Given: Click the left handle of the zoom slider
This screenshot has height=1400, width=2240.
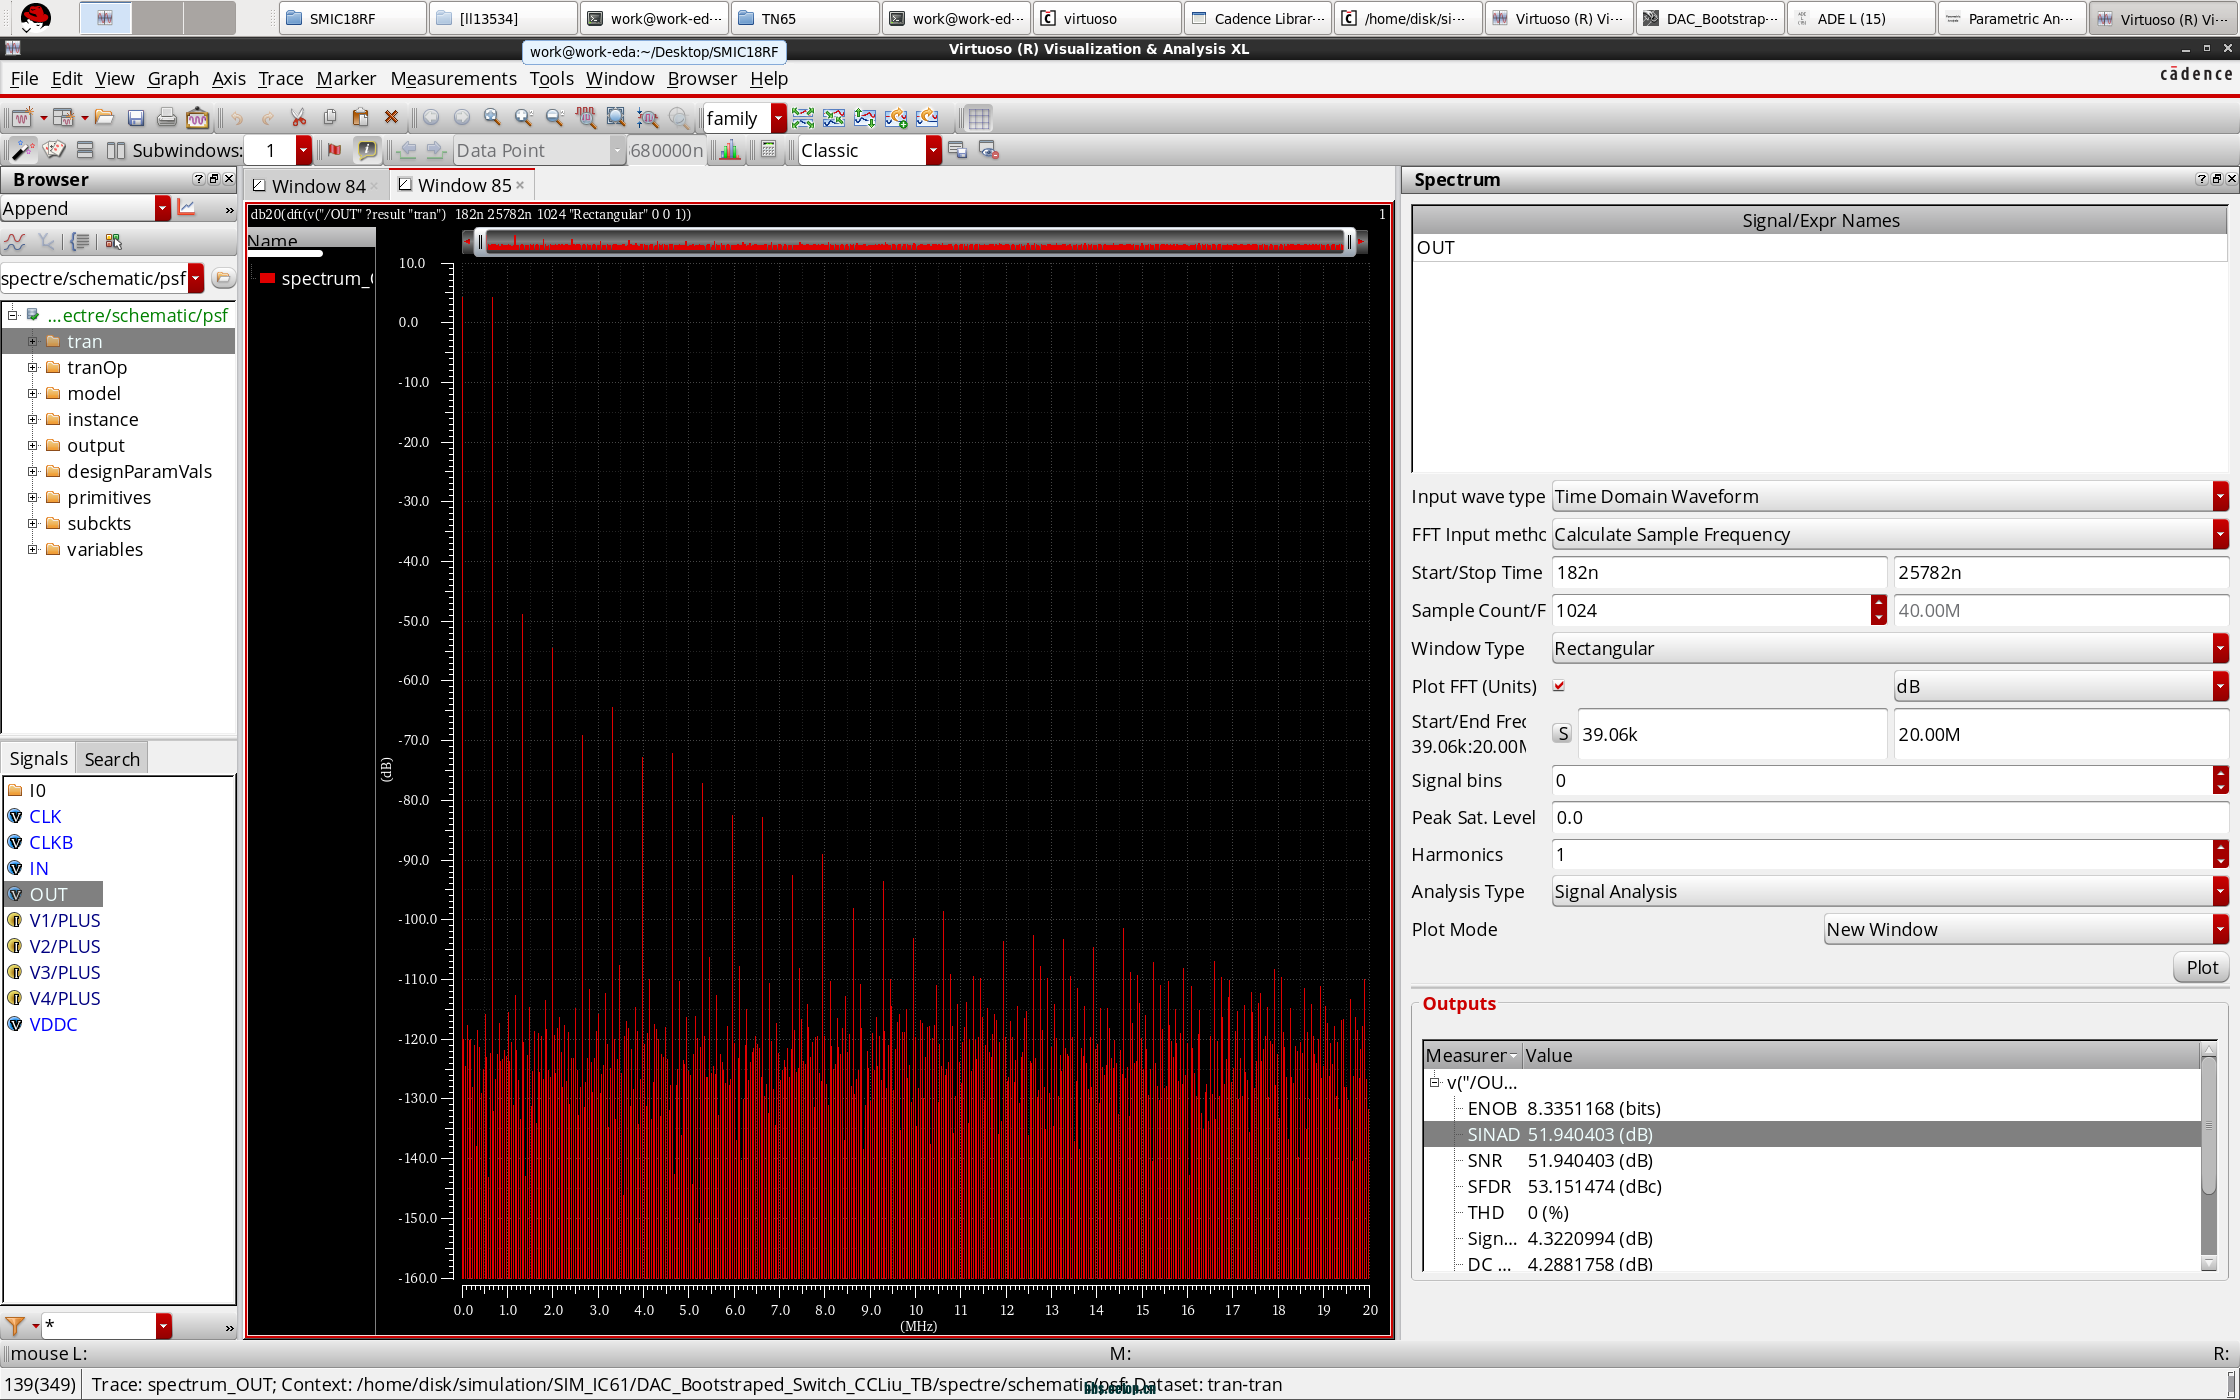Looking at the screenshot, I should [480, 241].
